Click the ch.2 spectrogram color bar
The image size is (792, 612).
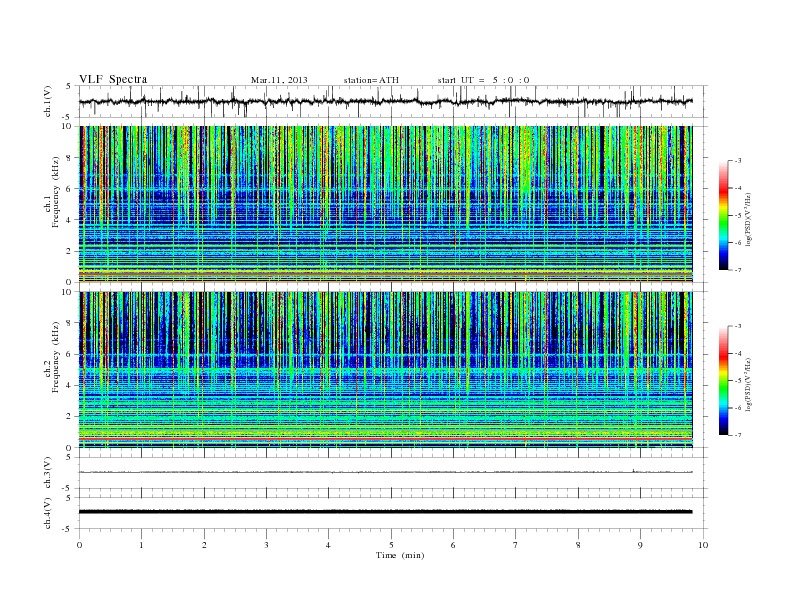point(723,381)
